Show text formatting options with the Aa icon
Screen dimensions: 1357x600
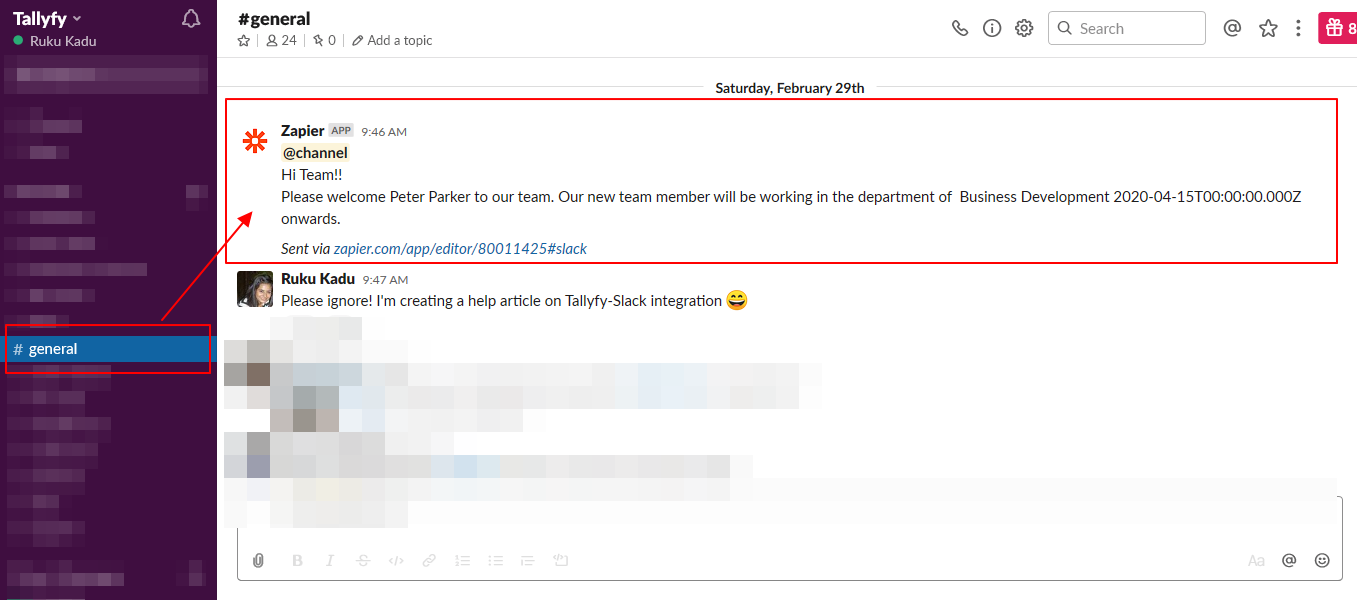click(x=1256, y=560)
